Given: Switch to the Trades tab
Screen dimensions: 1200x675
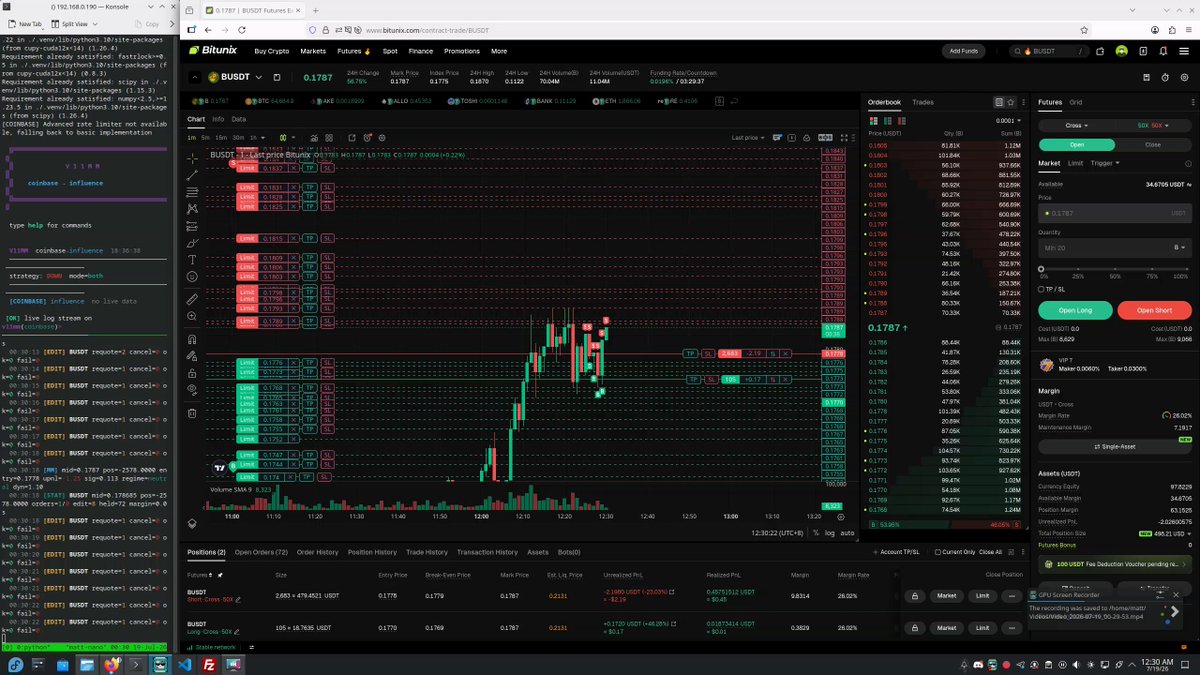Looking at the screenshot, I should click(x=923, y=102).
